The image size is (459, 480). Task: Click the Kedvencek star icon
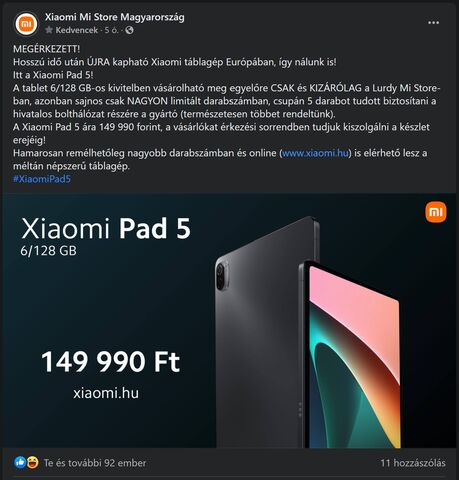point(49,30)
